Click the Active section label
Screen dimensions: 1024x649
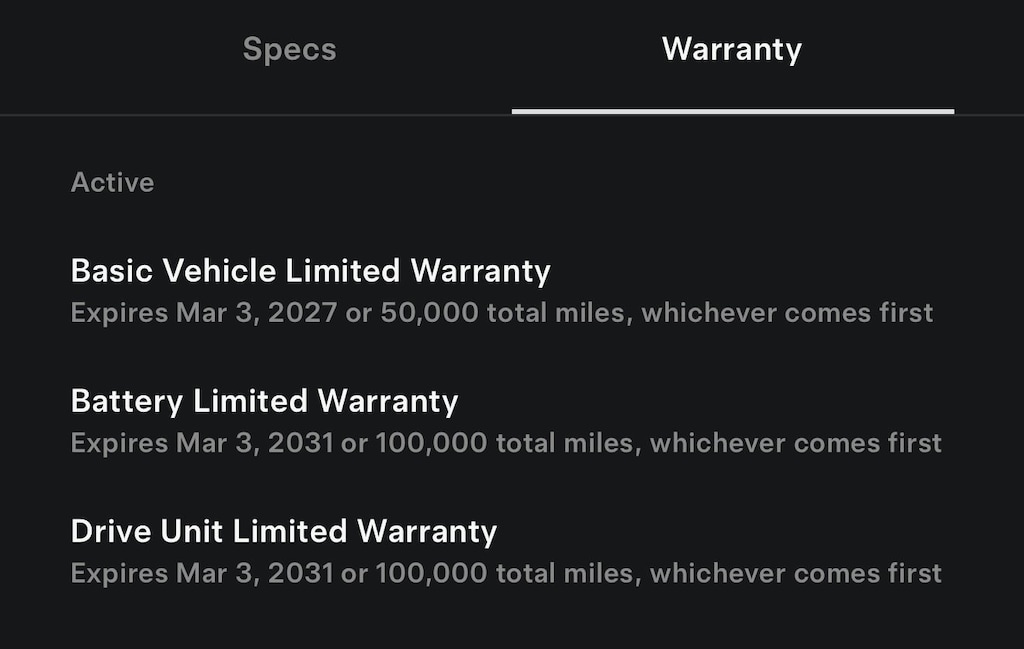(x=112, y=182)
